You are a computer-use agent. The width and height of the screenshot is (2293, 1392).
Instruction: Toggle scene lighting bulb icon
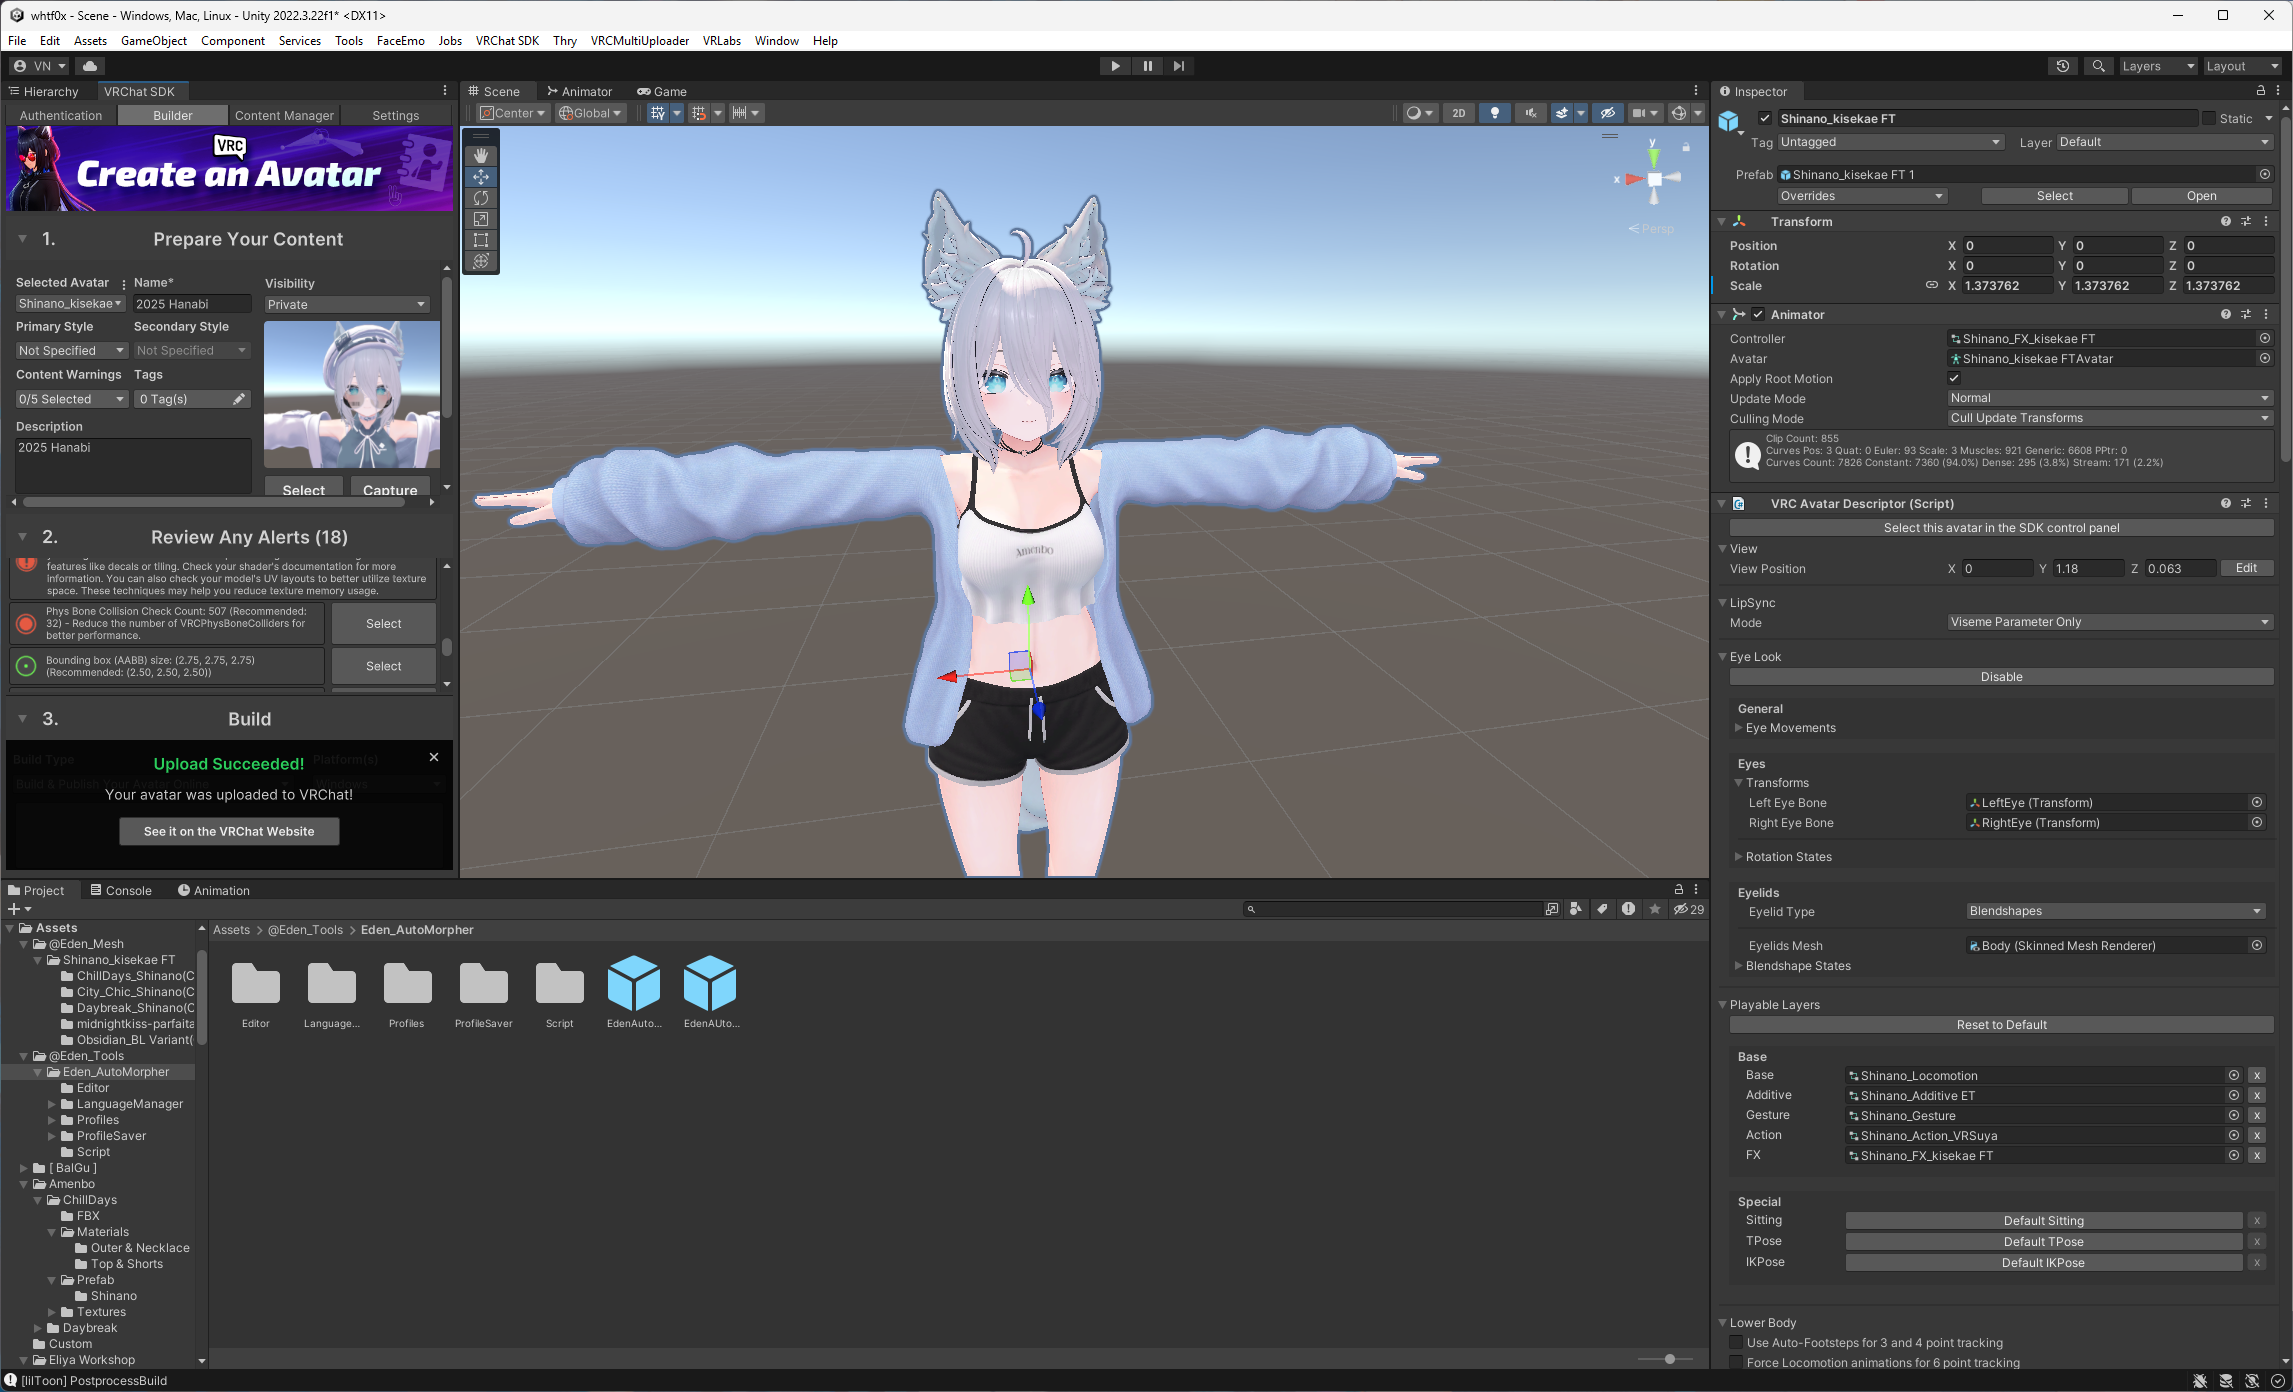(x=1494, y=113)
